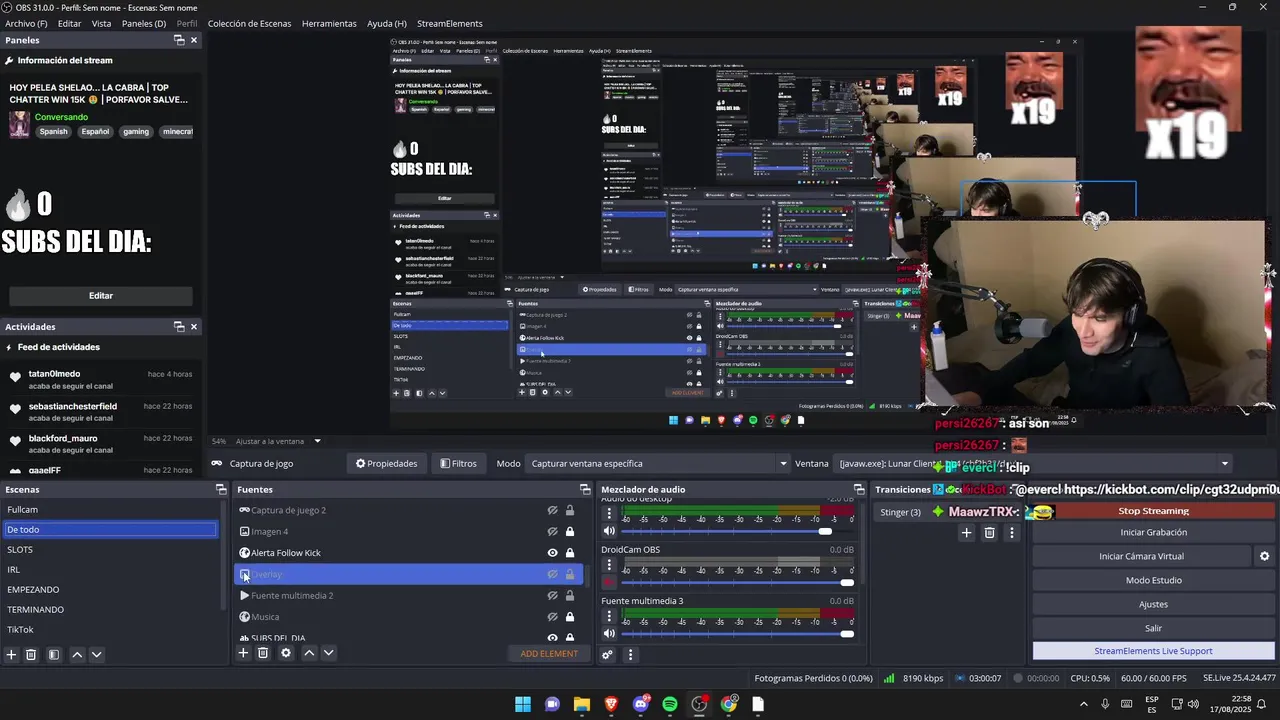
Task: Unlock the Alerta Follow Kick source
Action: pos(570,553)
